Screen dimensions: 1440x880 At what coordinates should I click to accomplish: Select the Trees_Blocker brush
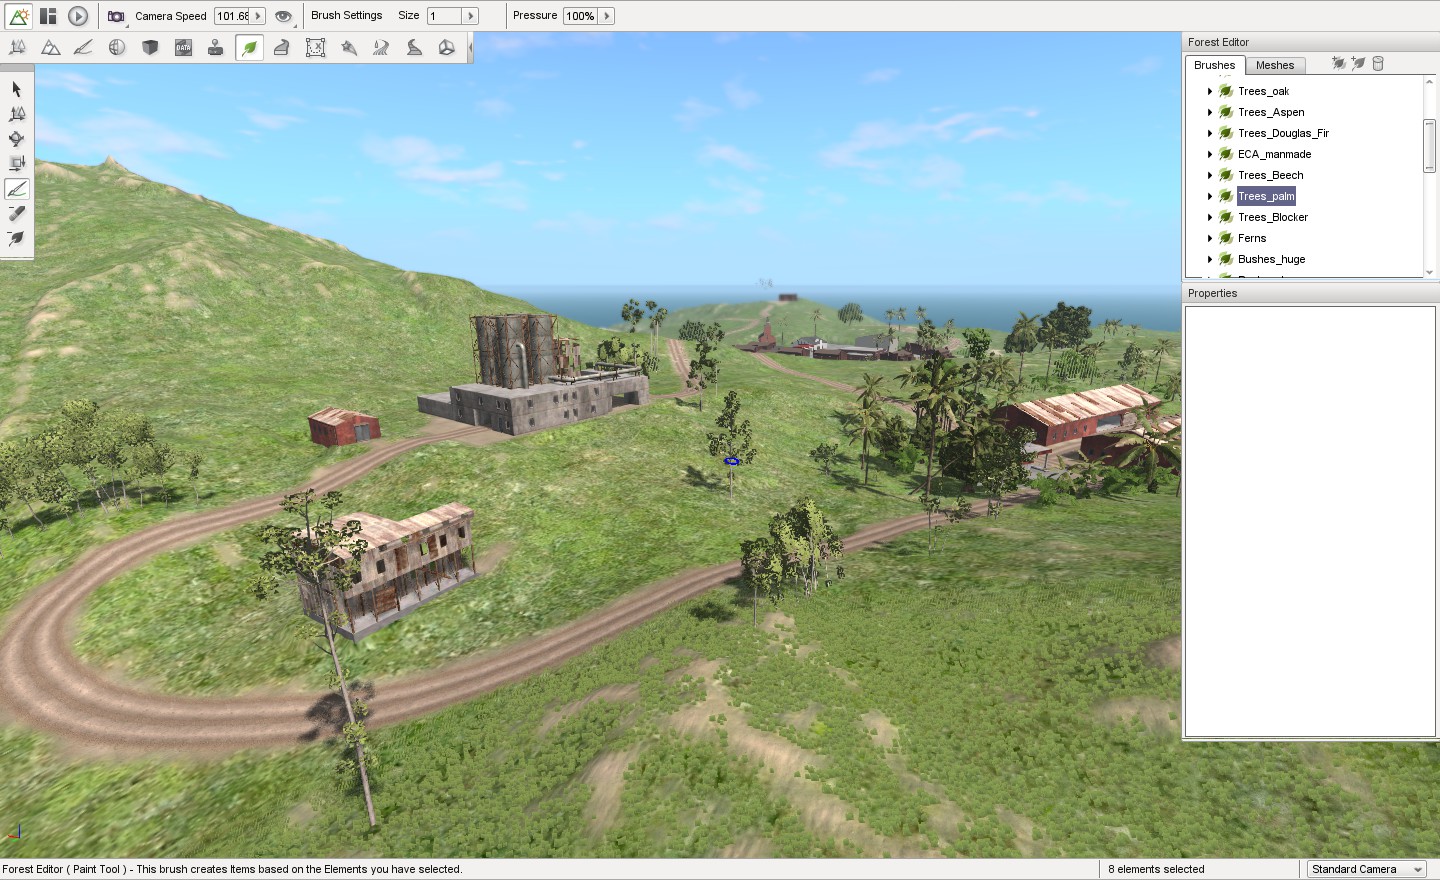pos(1272,217)
